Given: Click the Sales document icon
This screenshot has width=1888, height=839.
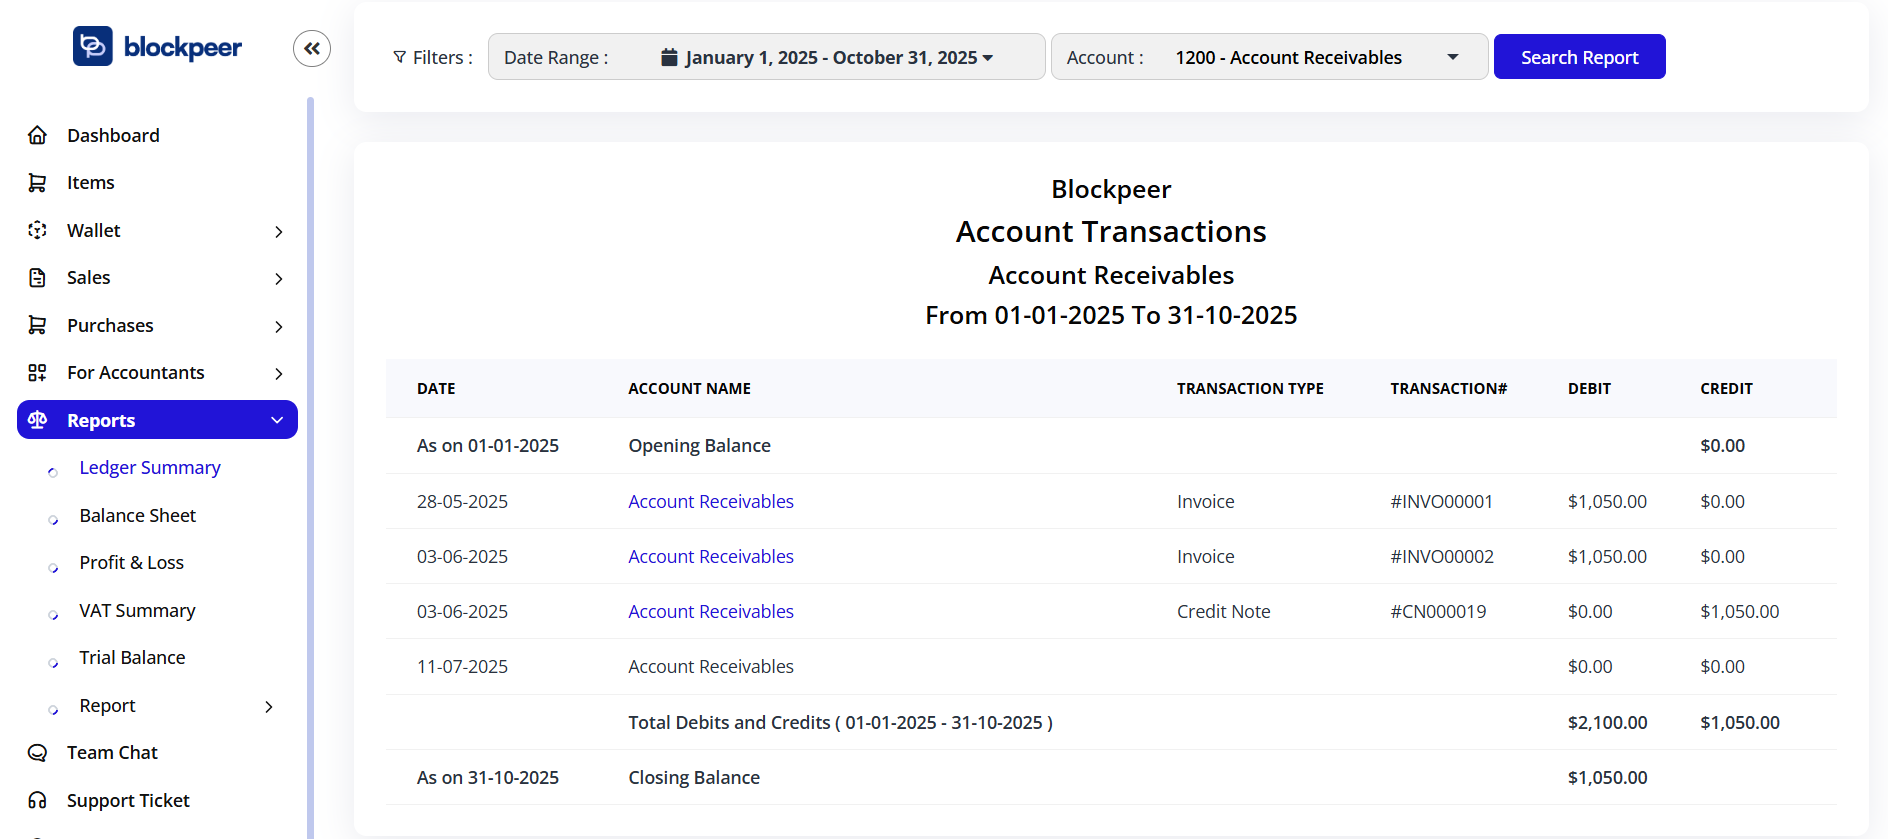Looking at the screenshot, I should point(38,278).
